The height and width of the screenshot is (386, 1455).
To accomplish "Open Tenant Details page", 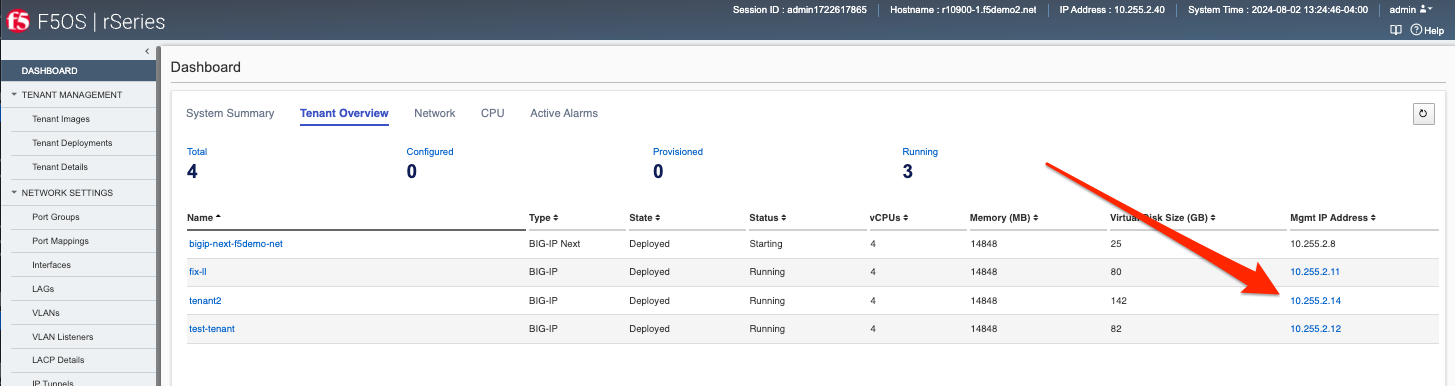I will [60, 167].
